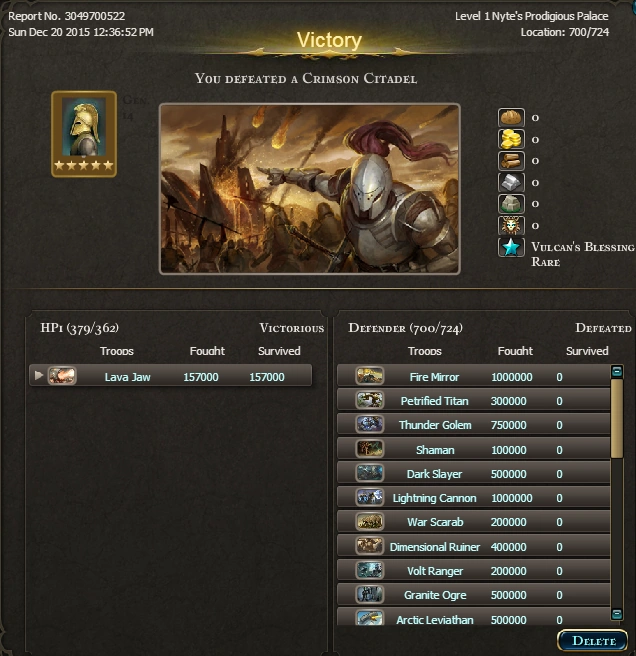Image resolution: width=636 pixels, height=656 pixels.
Task: Click the metal ingot resource icon
Action: click(x=511, y=182)
